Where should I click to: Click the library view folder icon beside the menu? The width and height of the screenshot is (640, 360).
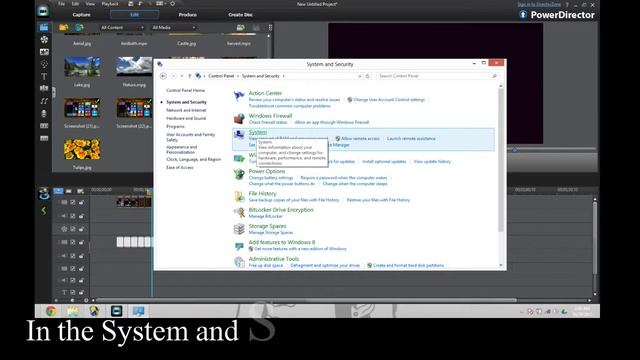[241, 27]
